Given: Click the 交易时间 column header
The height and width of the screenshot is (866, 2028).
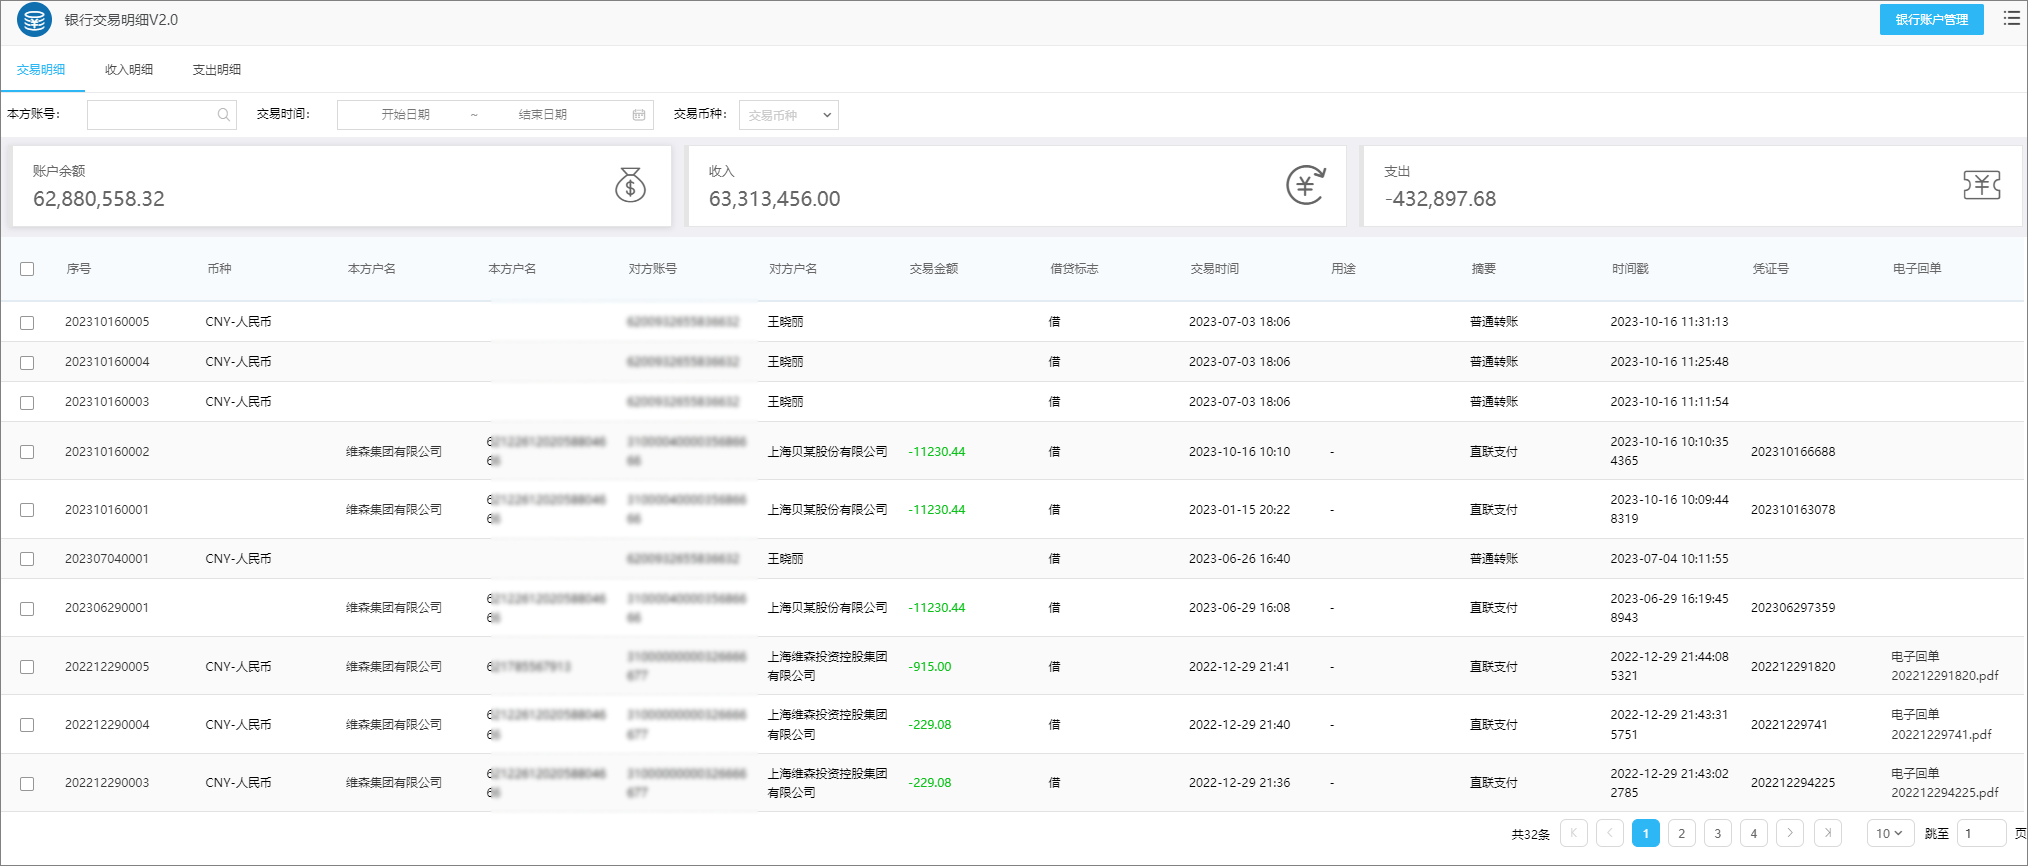Looking at the screenshot, I should tap(1215, 269).
